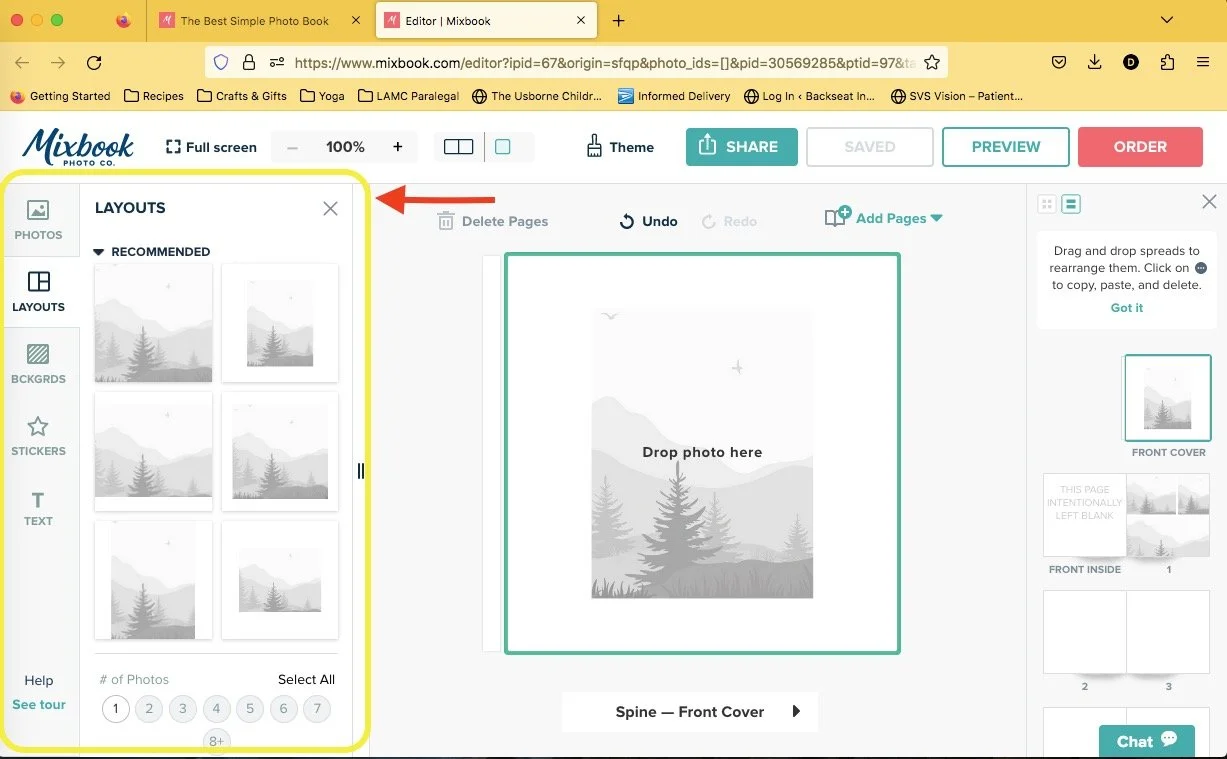Screen dimensions: 1227x759
Task: Switch to two-page spread view
Action: [457, 145]
